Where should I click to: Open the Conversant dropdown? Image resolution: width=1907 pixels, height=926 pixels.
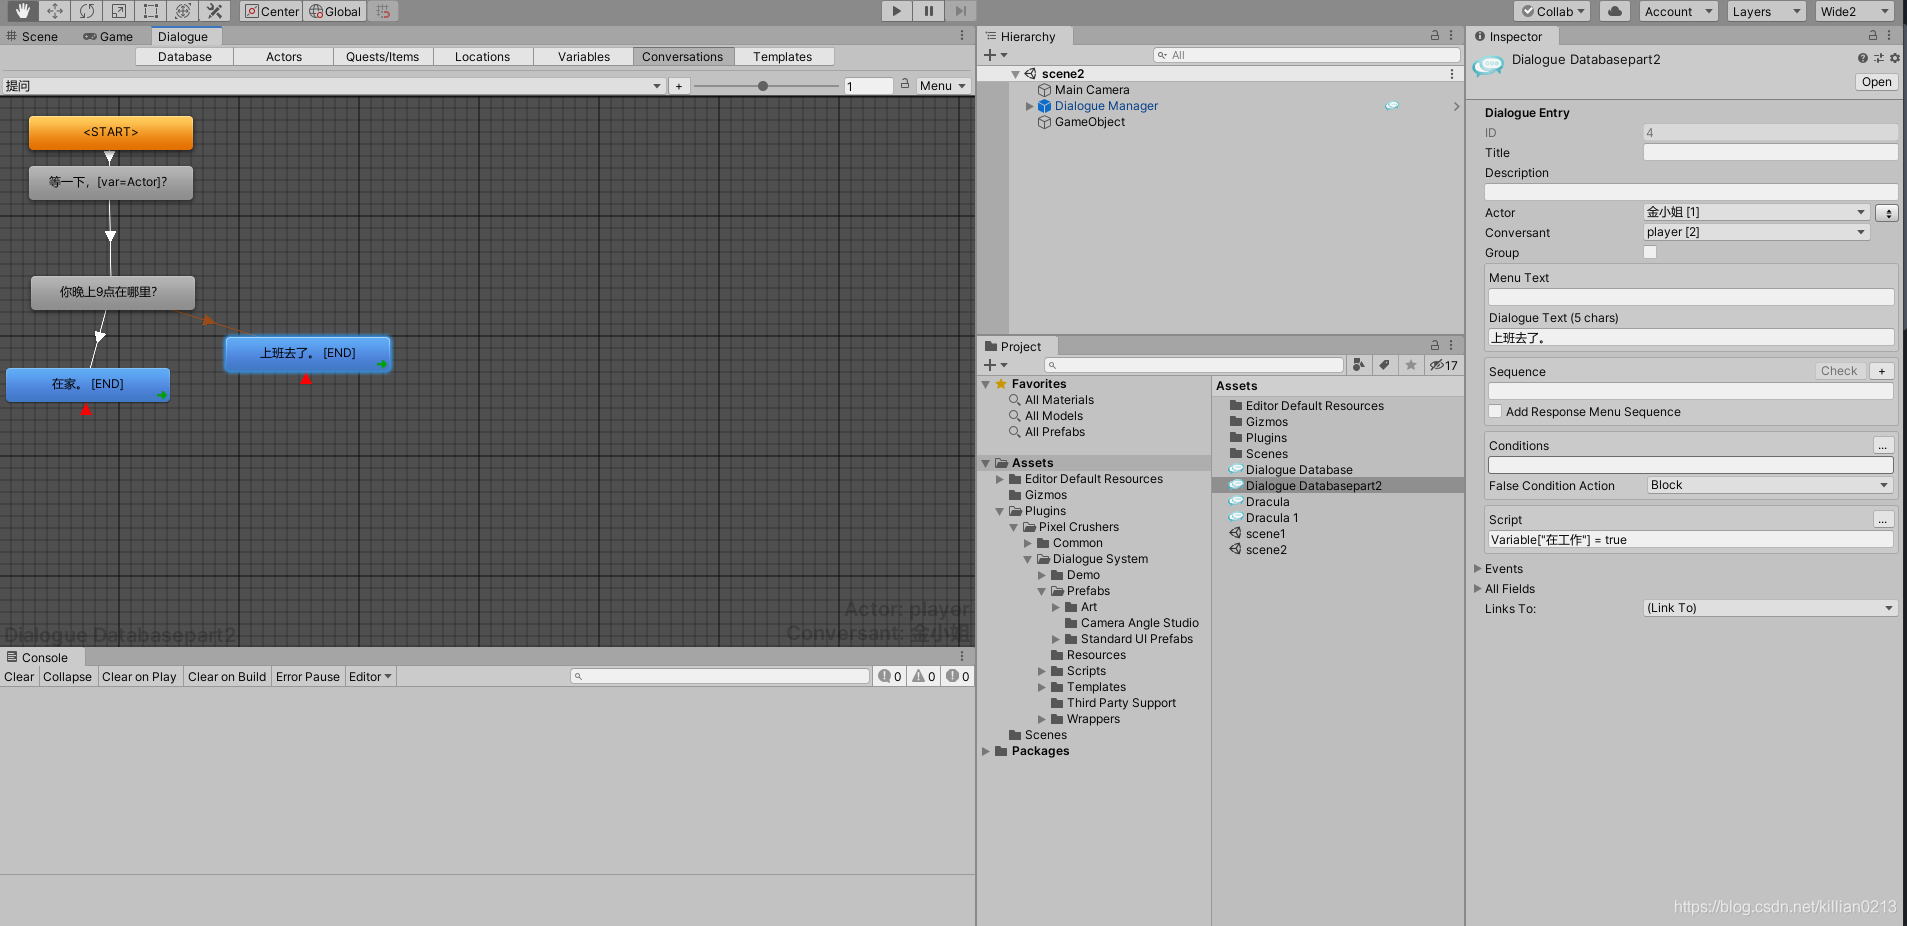[1756, 232]
